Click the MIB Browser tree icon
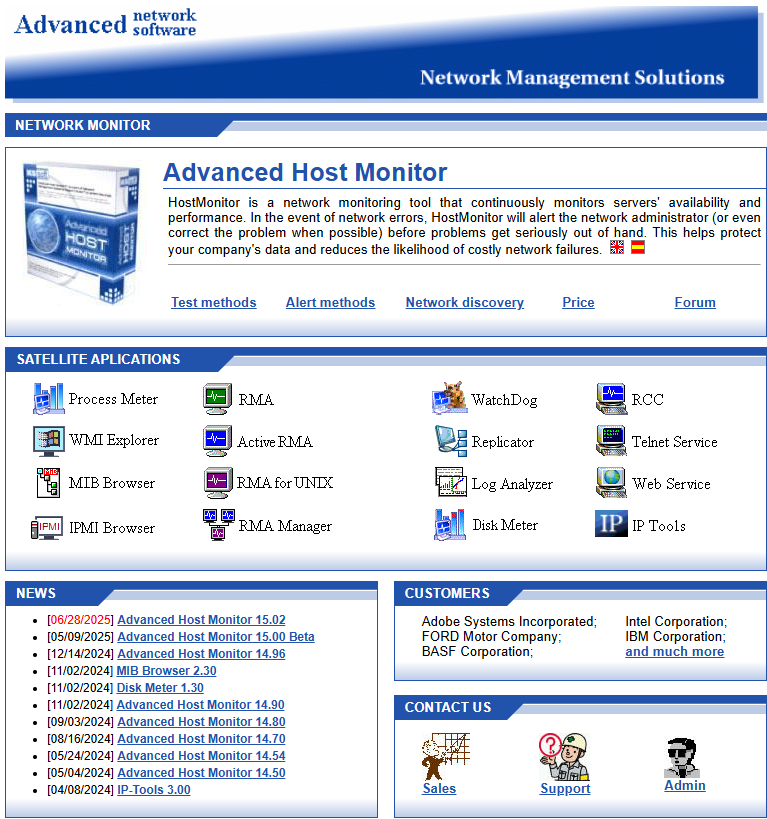 tap(48, 483)
